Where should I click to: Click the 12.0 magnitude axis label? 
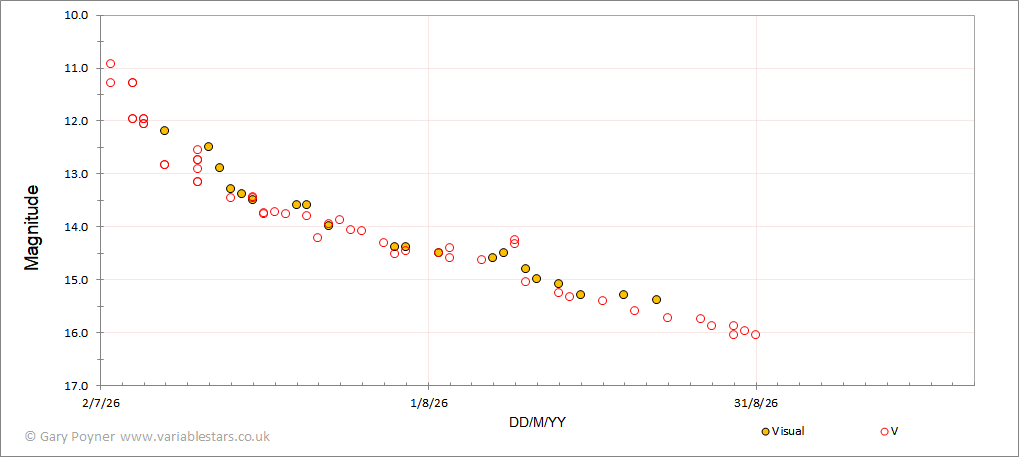coord(78,121)
